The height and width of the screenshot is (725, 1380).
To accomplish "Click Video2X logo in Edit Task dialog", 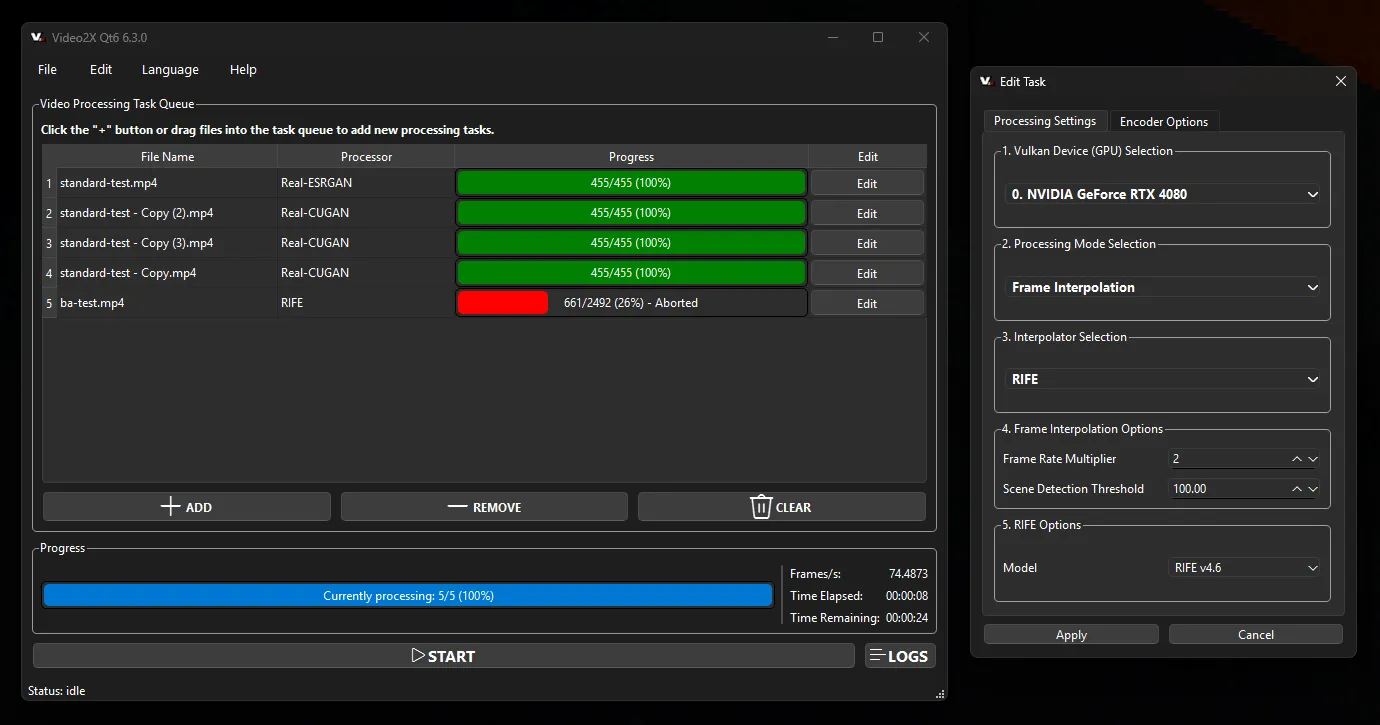I will click(986, 82).
